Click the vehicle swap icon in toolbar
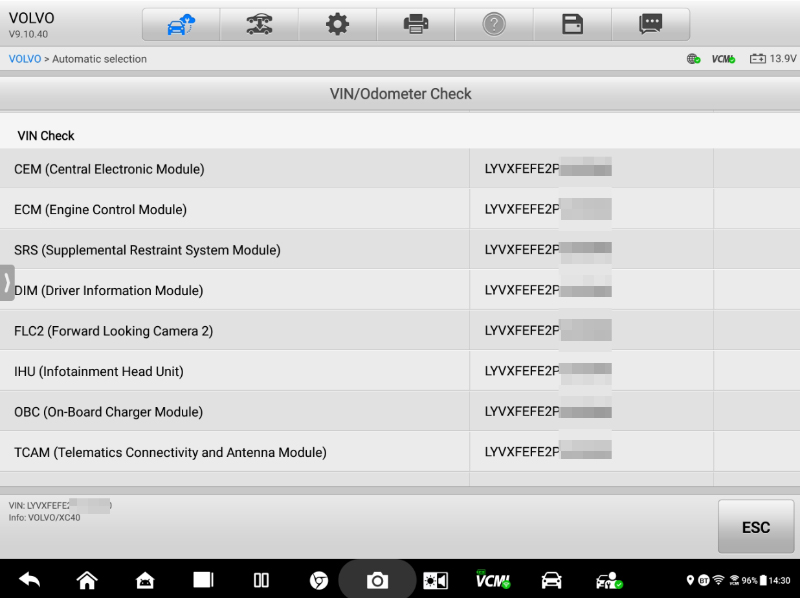The height and width of the screenshot is (598, 800). 259,24
